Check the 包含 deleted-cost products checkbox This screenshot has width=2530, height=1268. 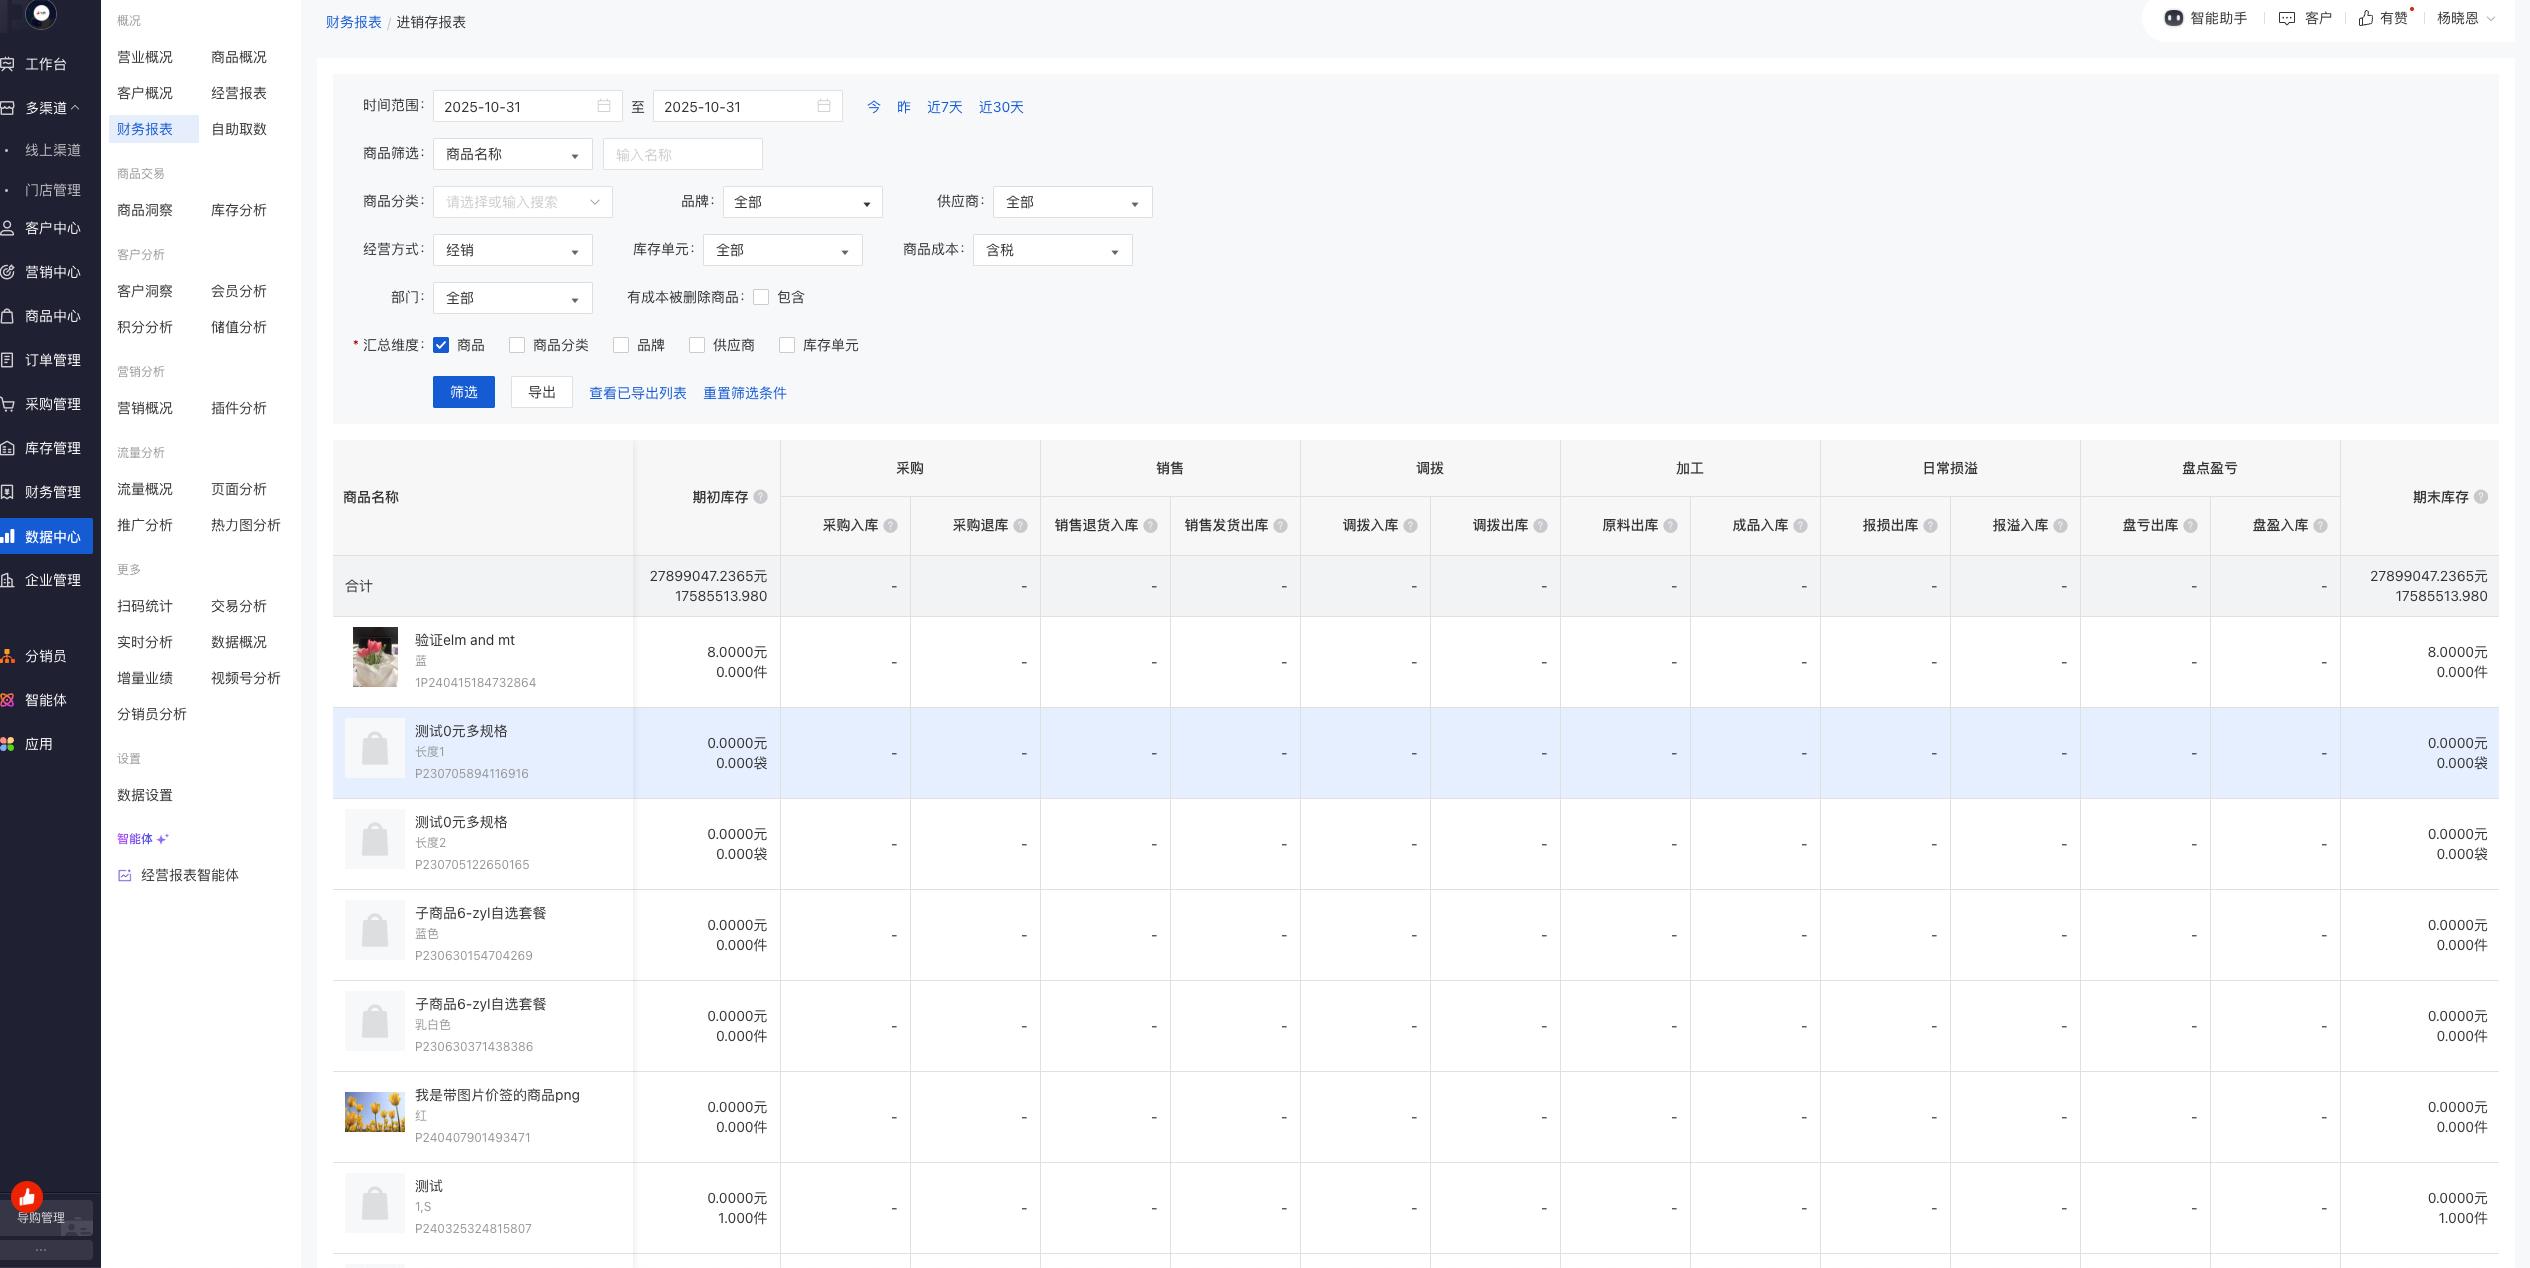click(761, 297)
